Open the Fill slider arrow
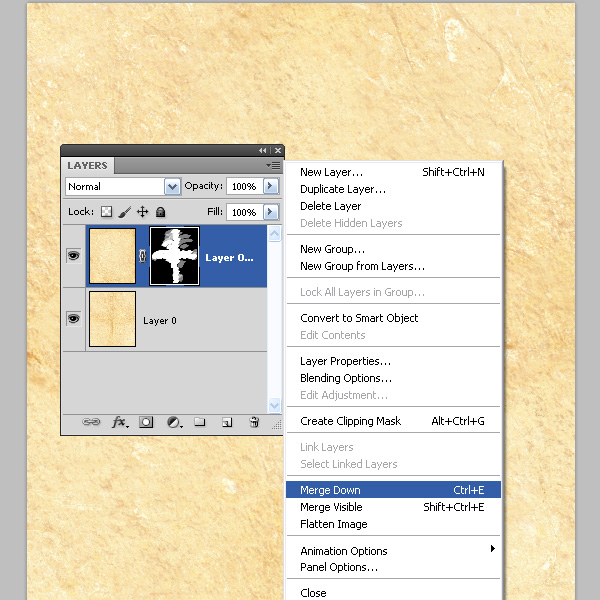This screenshot has width=600, height=600. click(271, 212)
